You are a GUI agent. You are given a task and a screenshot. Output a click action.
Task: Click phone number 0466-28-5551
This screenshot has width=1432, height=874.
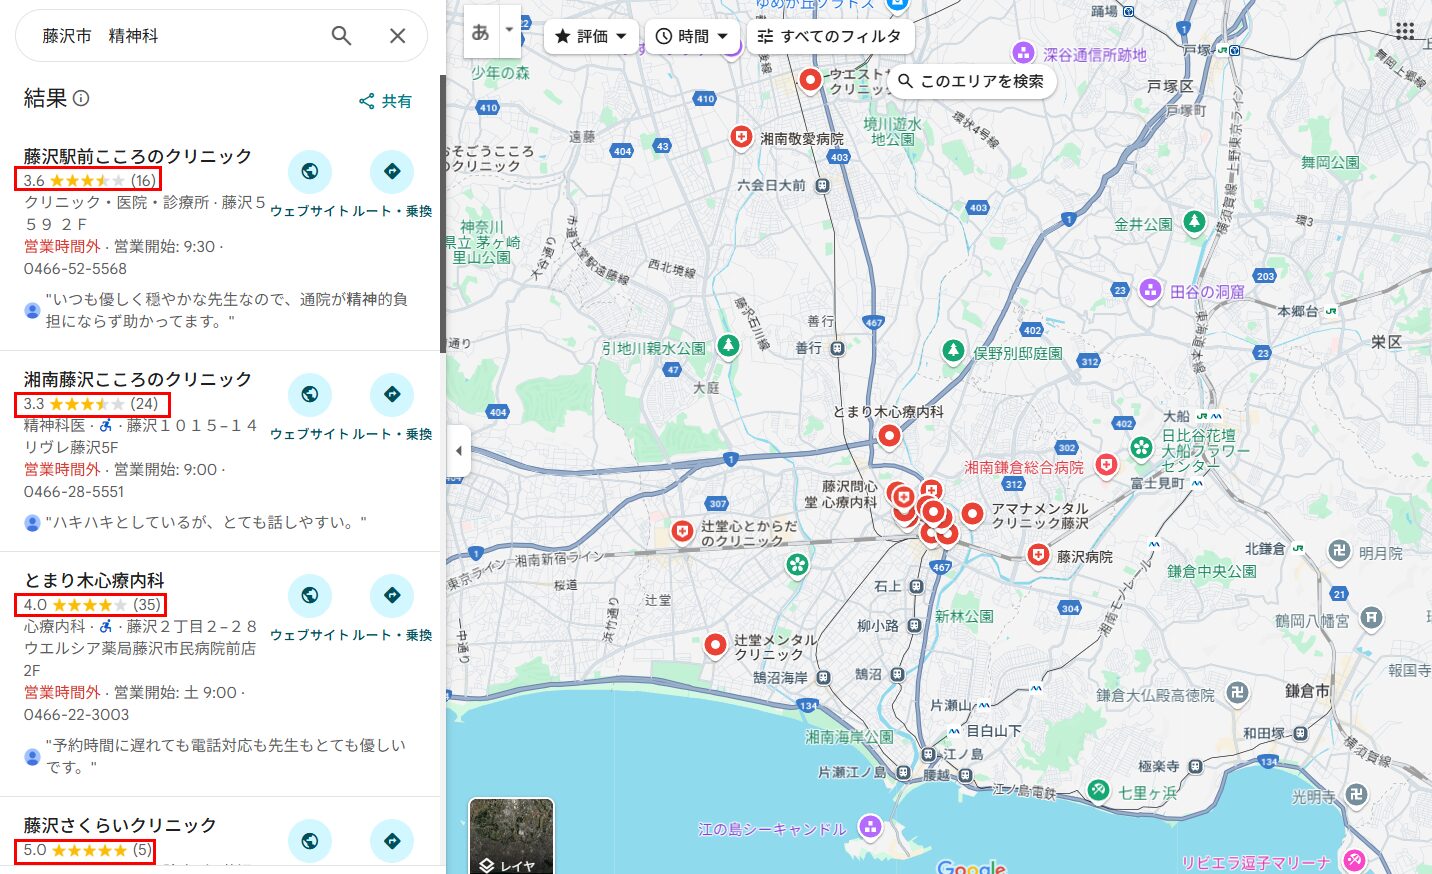click(74, 491)
